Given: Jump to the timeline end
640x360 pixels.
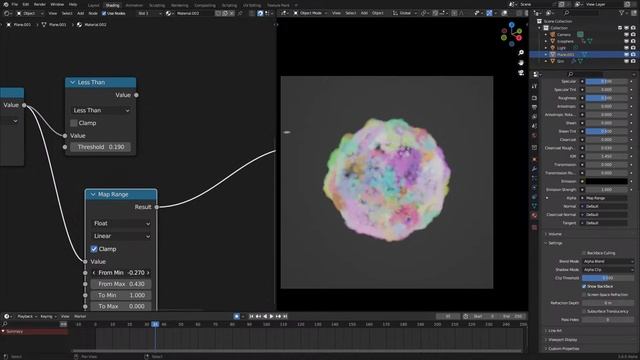Looking at the screenshot, I should 285,316.
